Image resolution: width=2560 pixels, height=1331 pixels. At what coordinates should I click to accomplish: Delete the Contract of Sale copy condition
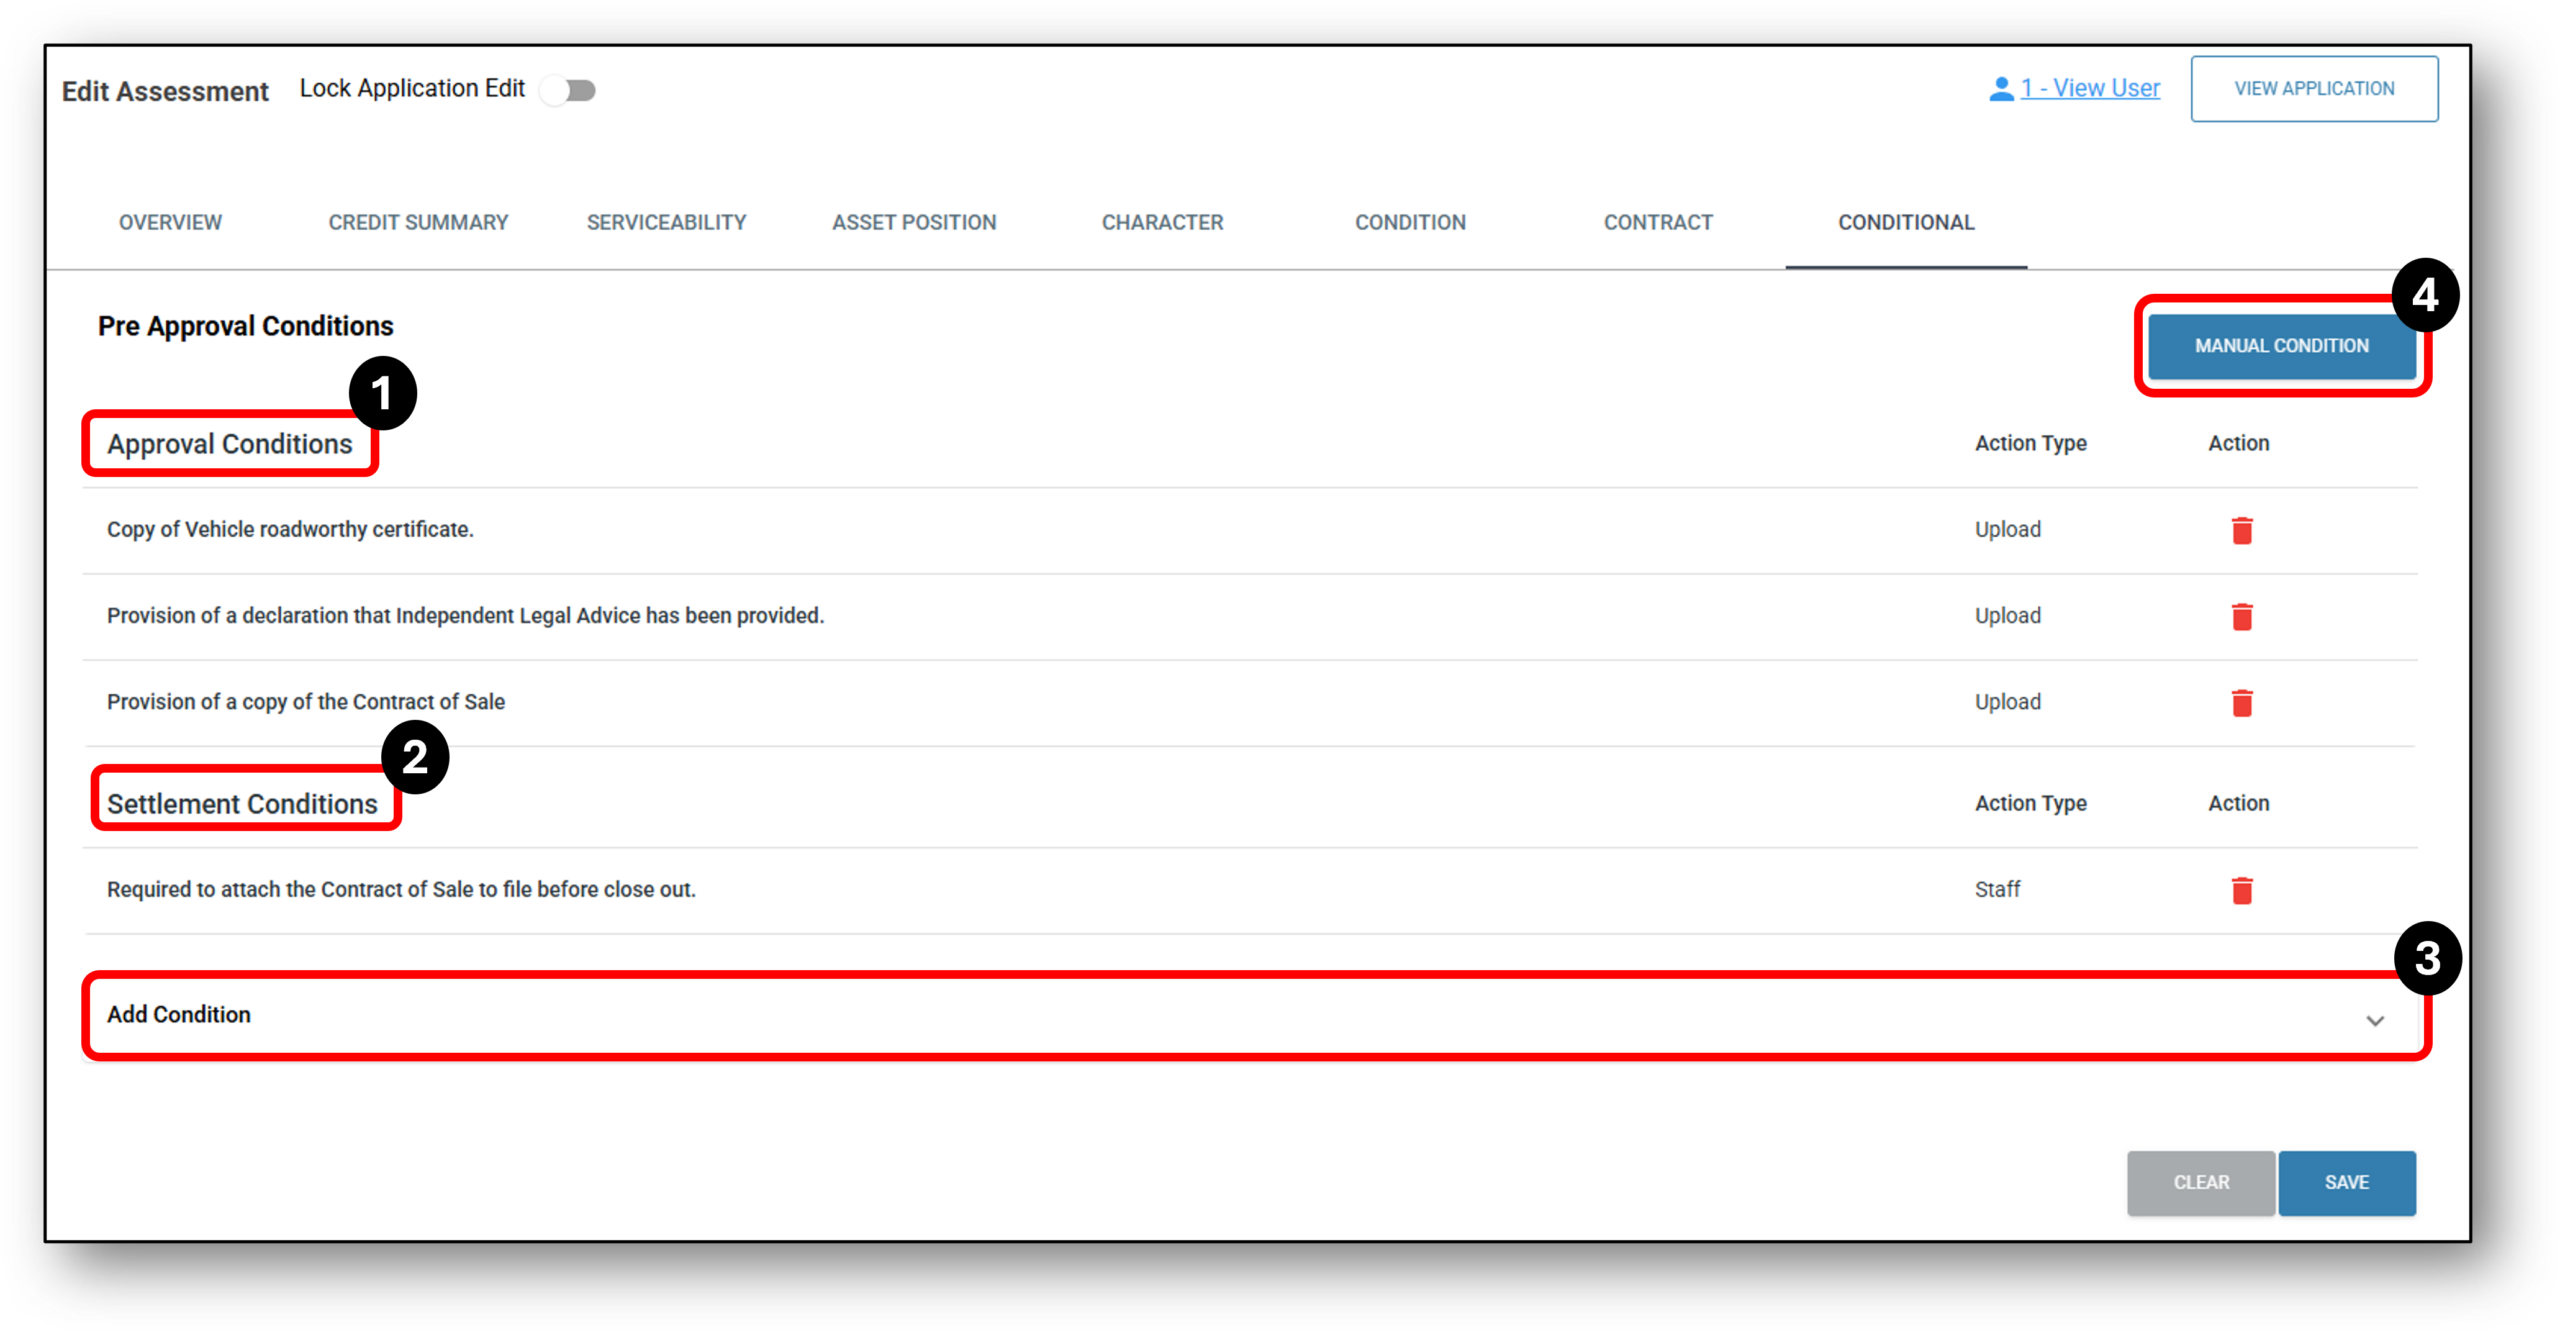pos(2243,702)
